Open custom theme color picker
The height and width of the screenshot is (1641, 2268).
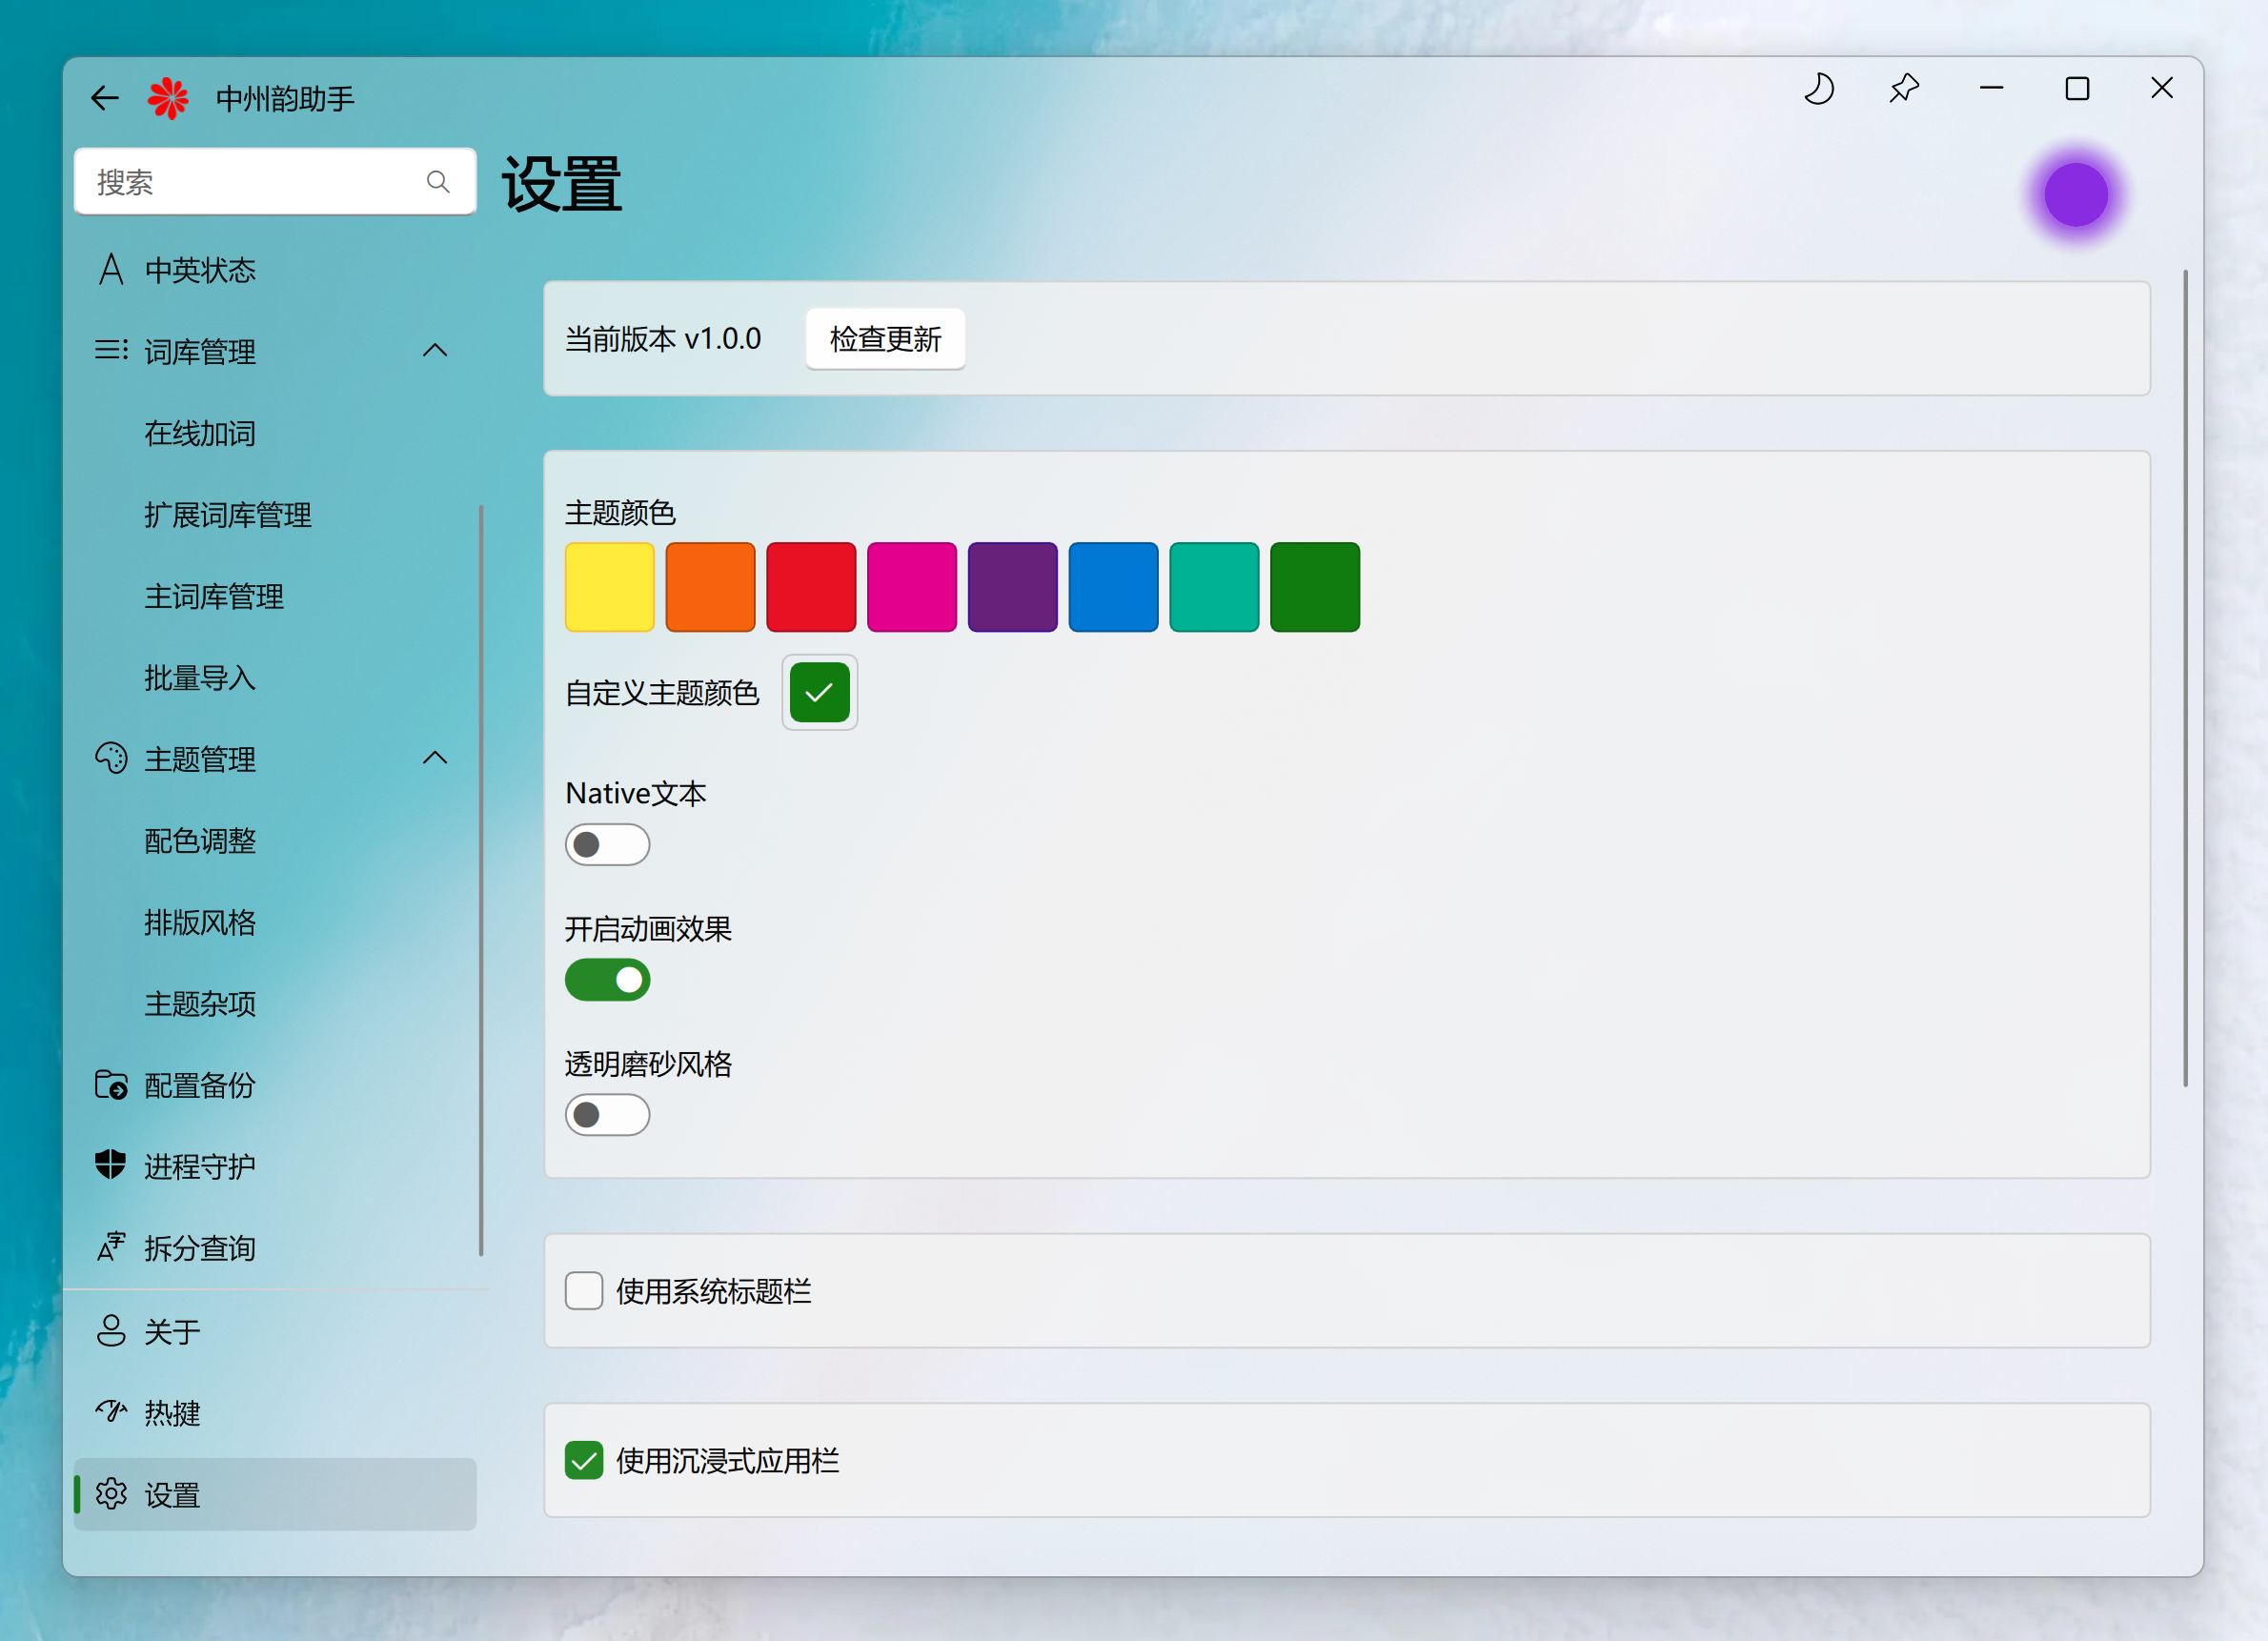(x=819, y=692)
